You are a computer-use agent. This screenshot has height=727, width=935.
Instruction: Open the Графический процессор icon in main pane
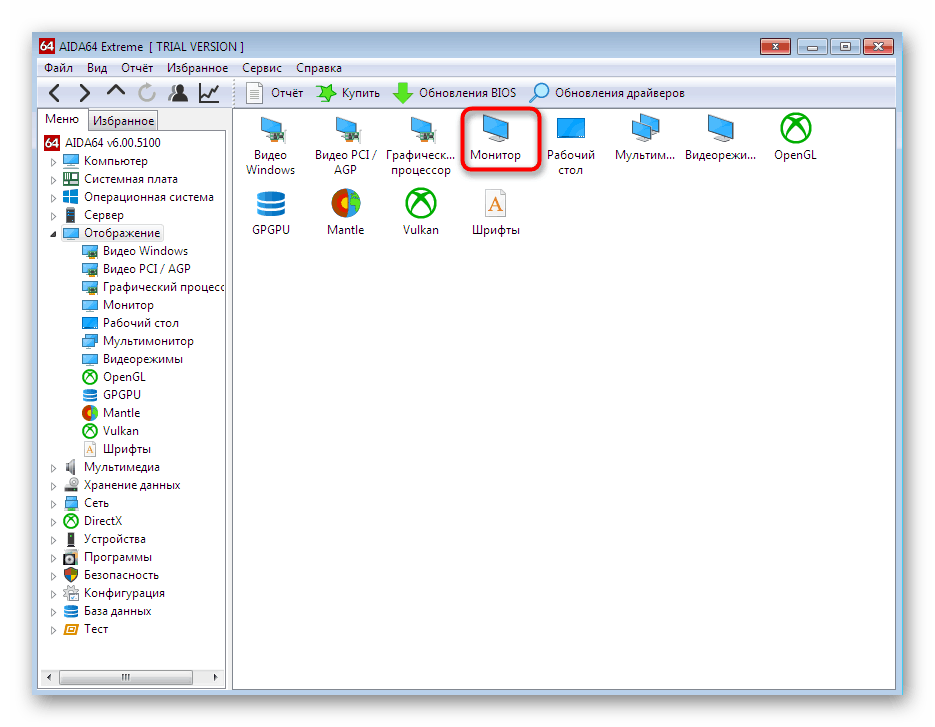420,146
